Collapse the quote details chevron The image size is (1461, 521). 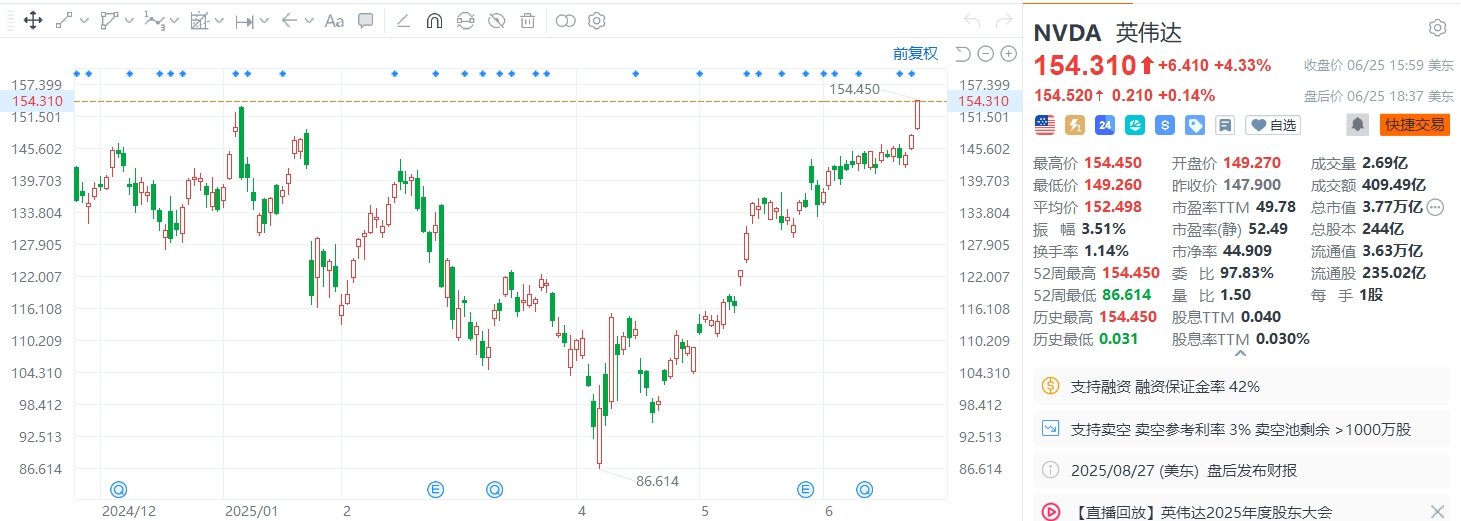pos(1241,354)
